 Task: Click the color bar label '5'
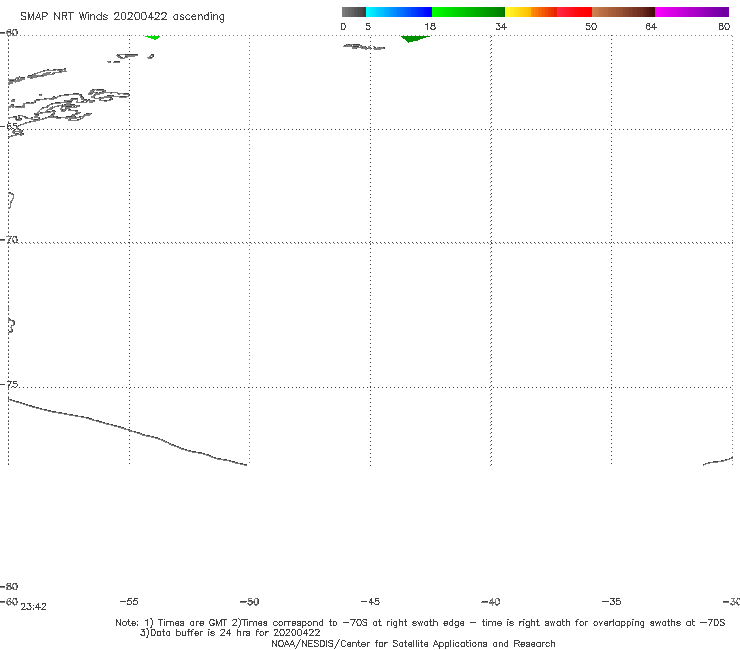[368, 26]
